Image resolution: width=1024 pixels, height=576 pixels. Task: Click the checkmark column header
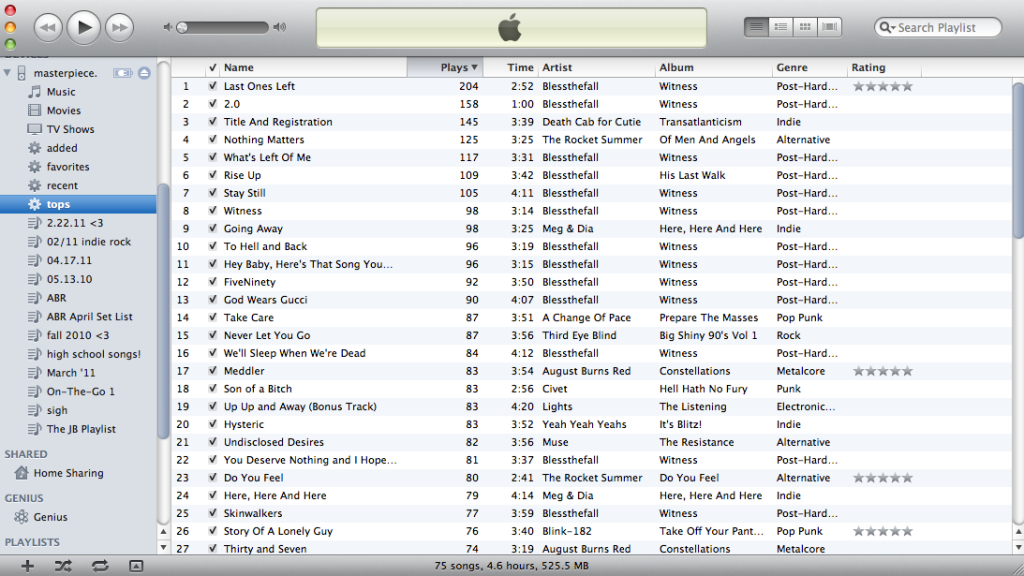(212, 67)
